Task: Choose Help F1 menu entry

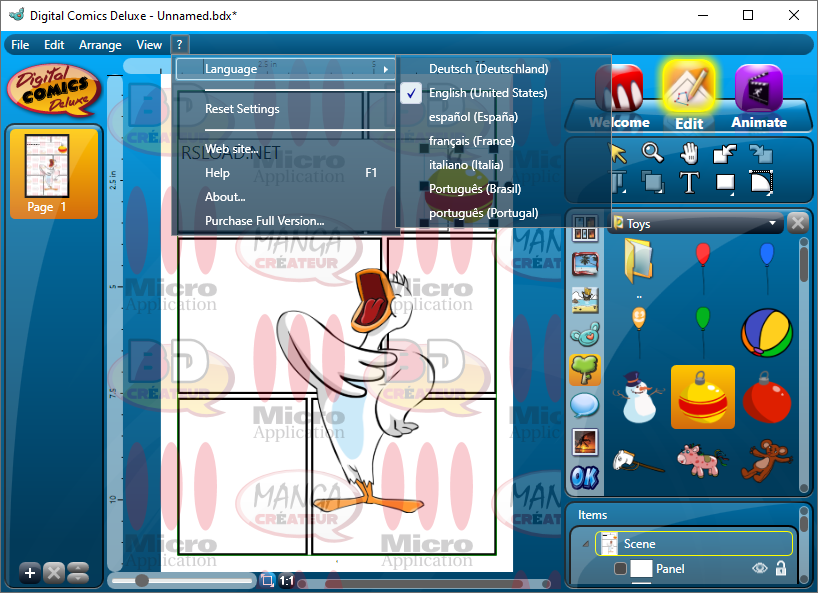Action: coord(286,173)
